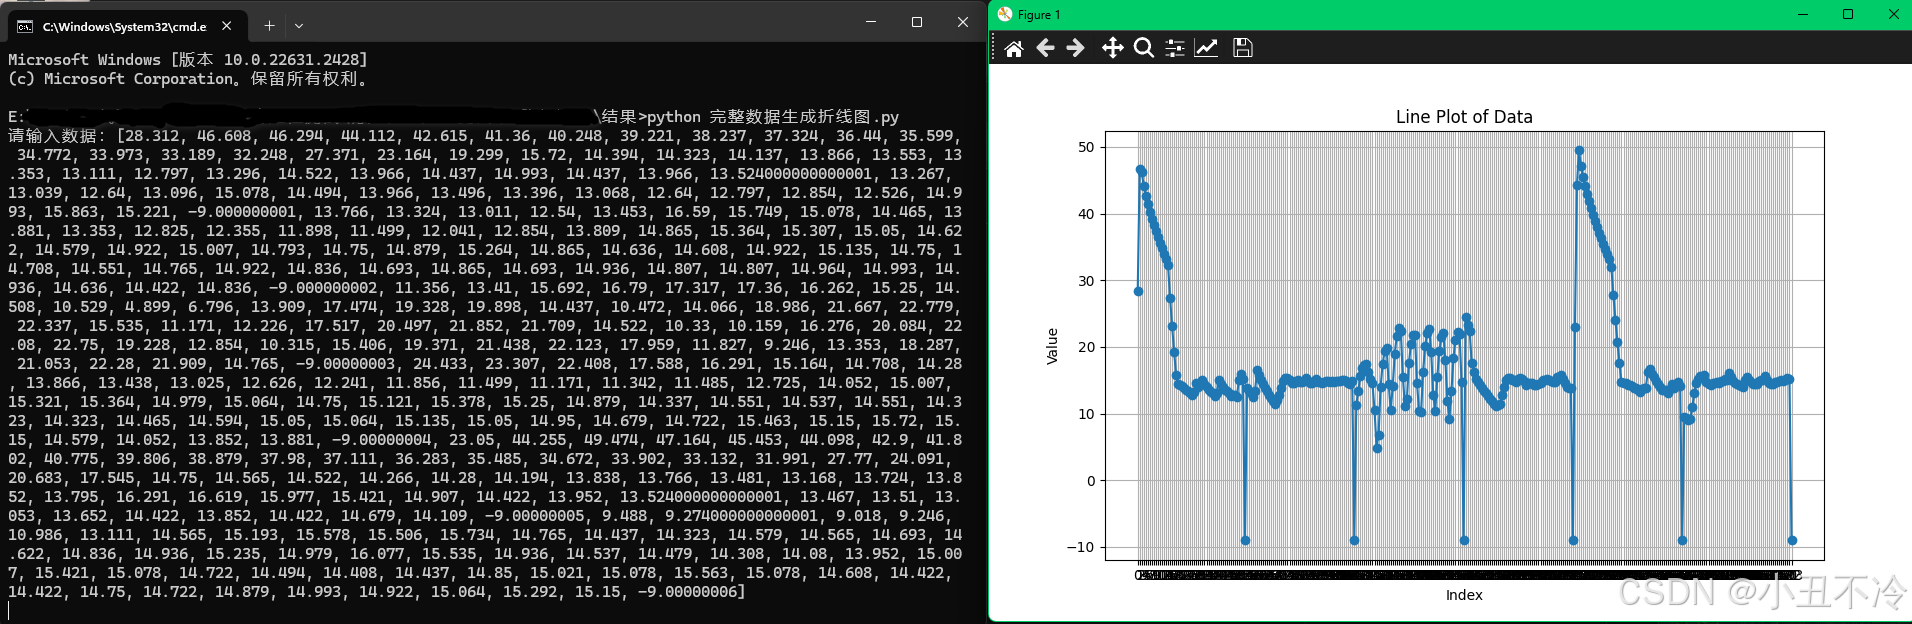Close the Figure 1 window

coord(1893,14)
